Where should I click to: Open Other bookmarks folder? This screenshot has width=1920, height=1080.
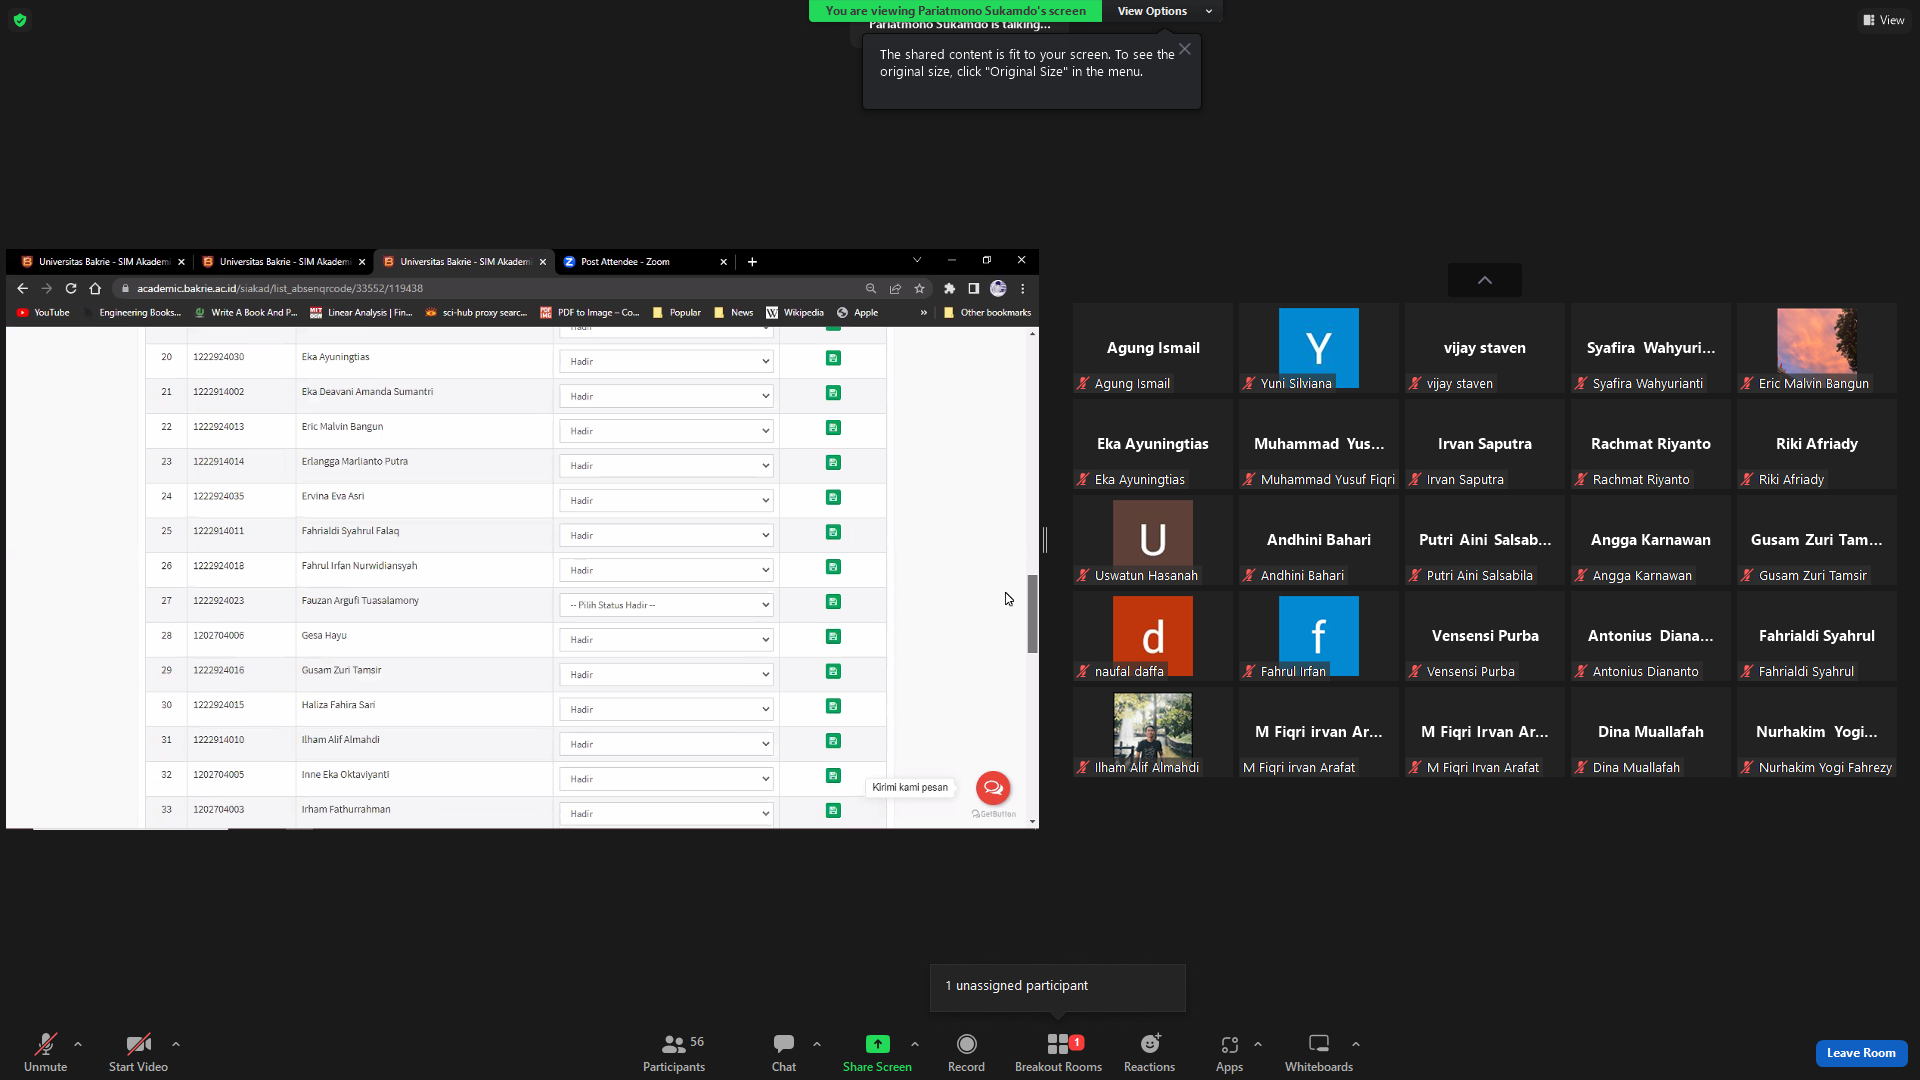(x=987, y=313)
